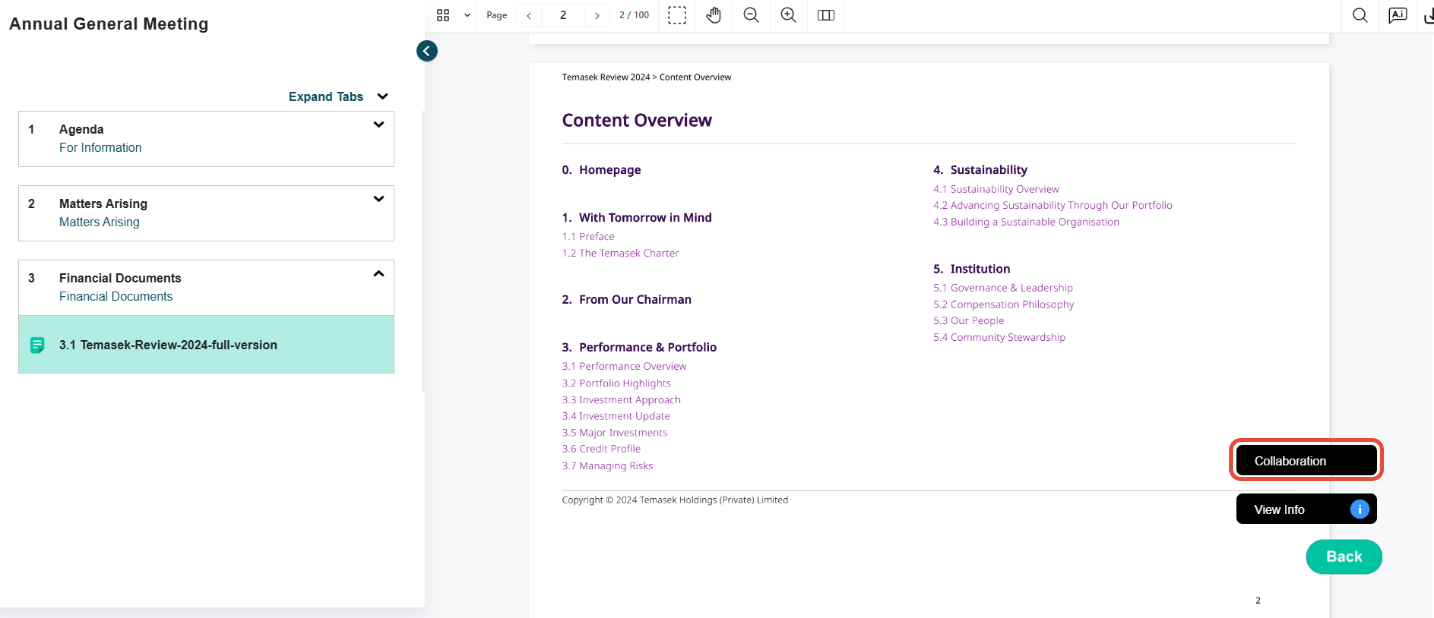Viewport: 1434px width, 618px height.
Task: Open the AI assistant chat icon
Action: 1397,15
